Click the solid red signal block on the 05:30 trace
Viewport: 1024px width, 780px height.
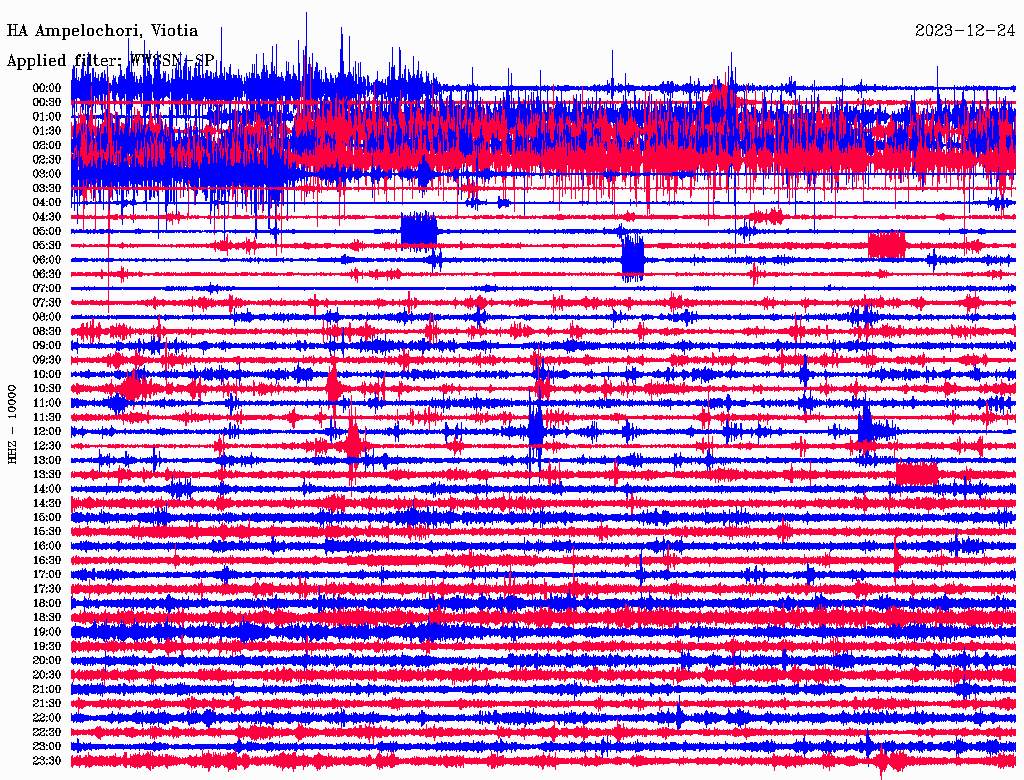pyautogui.click(x=886, y=245)
